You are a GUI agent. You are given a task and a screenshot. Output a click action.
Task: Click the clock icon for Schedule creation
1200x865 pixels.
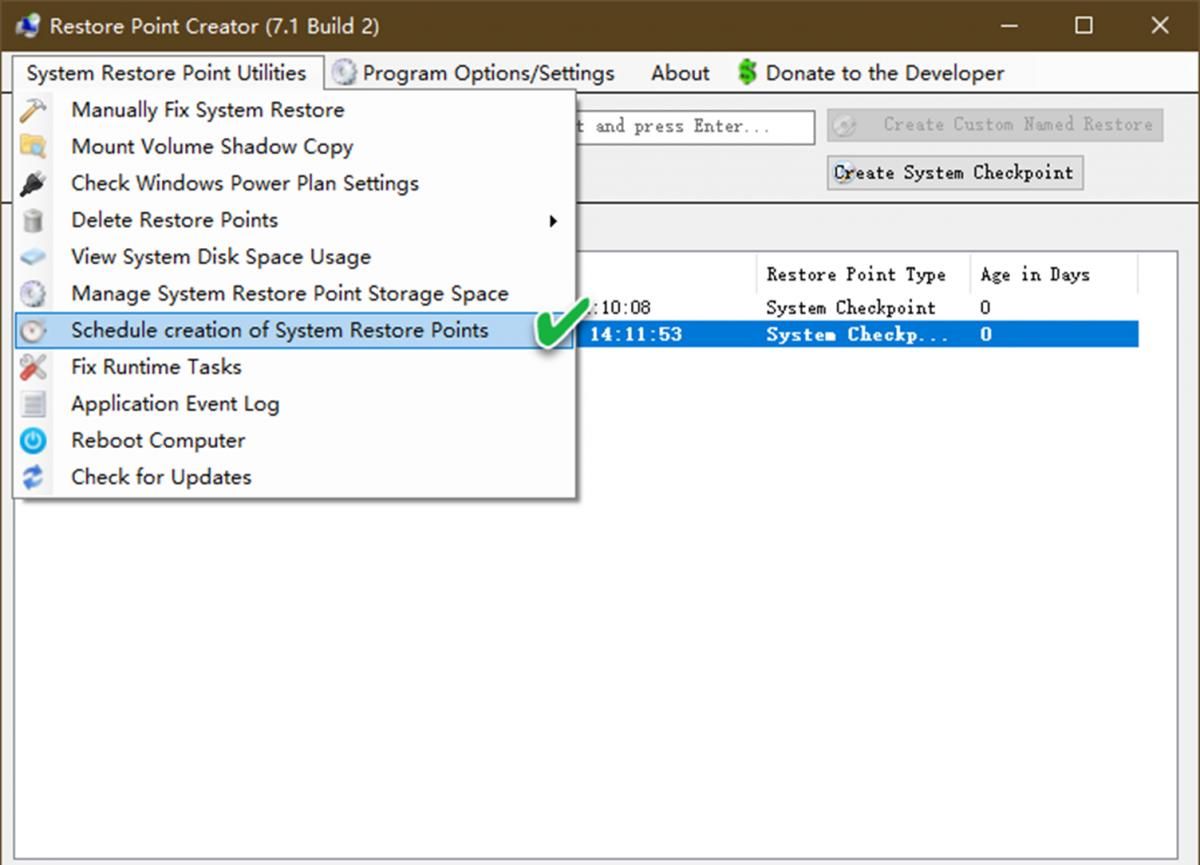pos(33,331)
